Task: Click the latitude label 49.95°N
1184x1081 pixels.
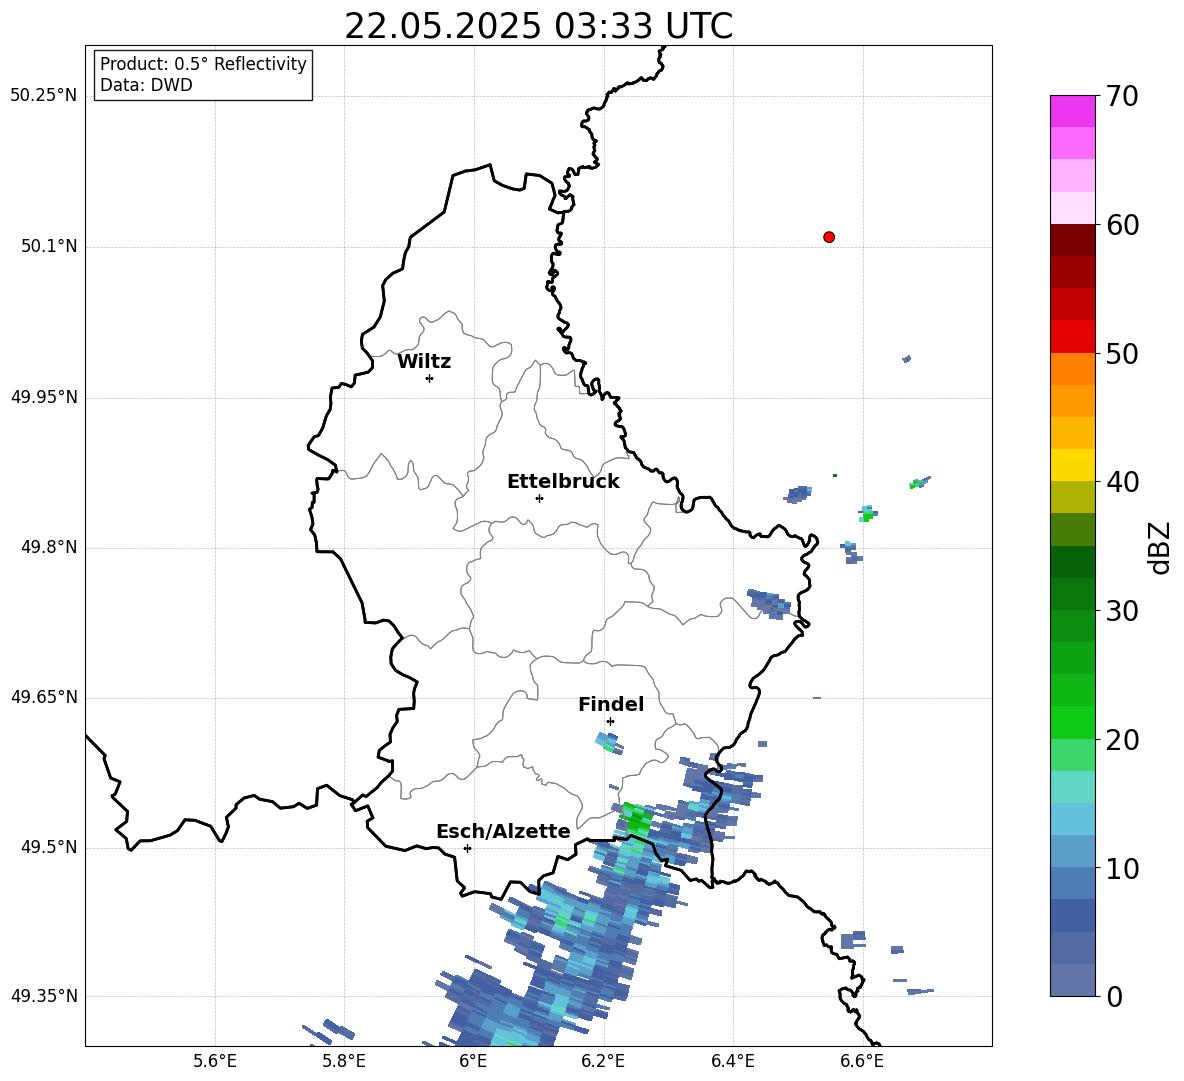Action: pos(44,397)
